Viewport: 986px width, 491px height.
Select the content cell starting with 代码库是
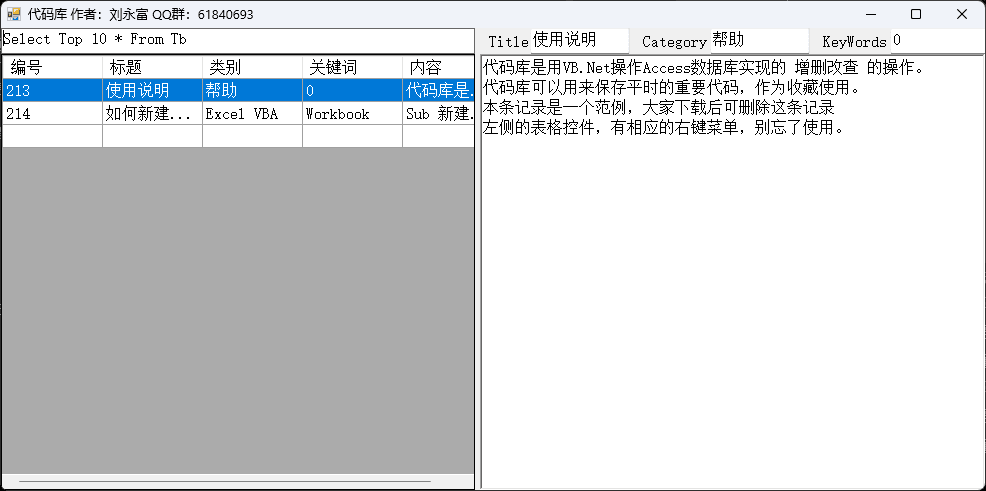(438, 91)
